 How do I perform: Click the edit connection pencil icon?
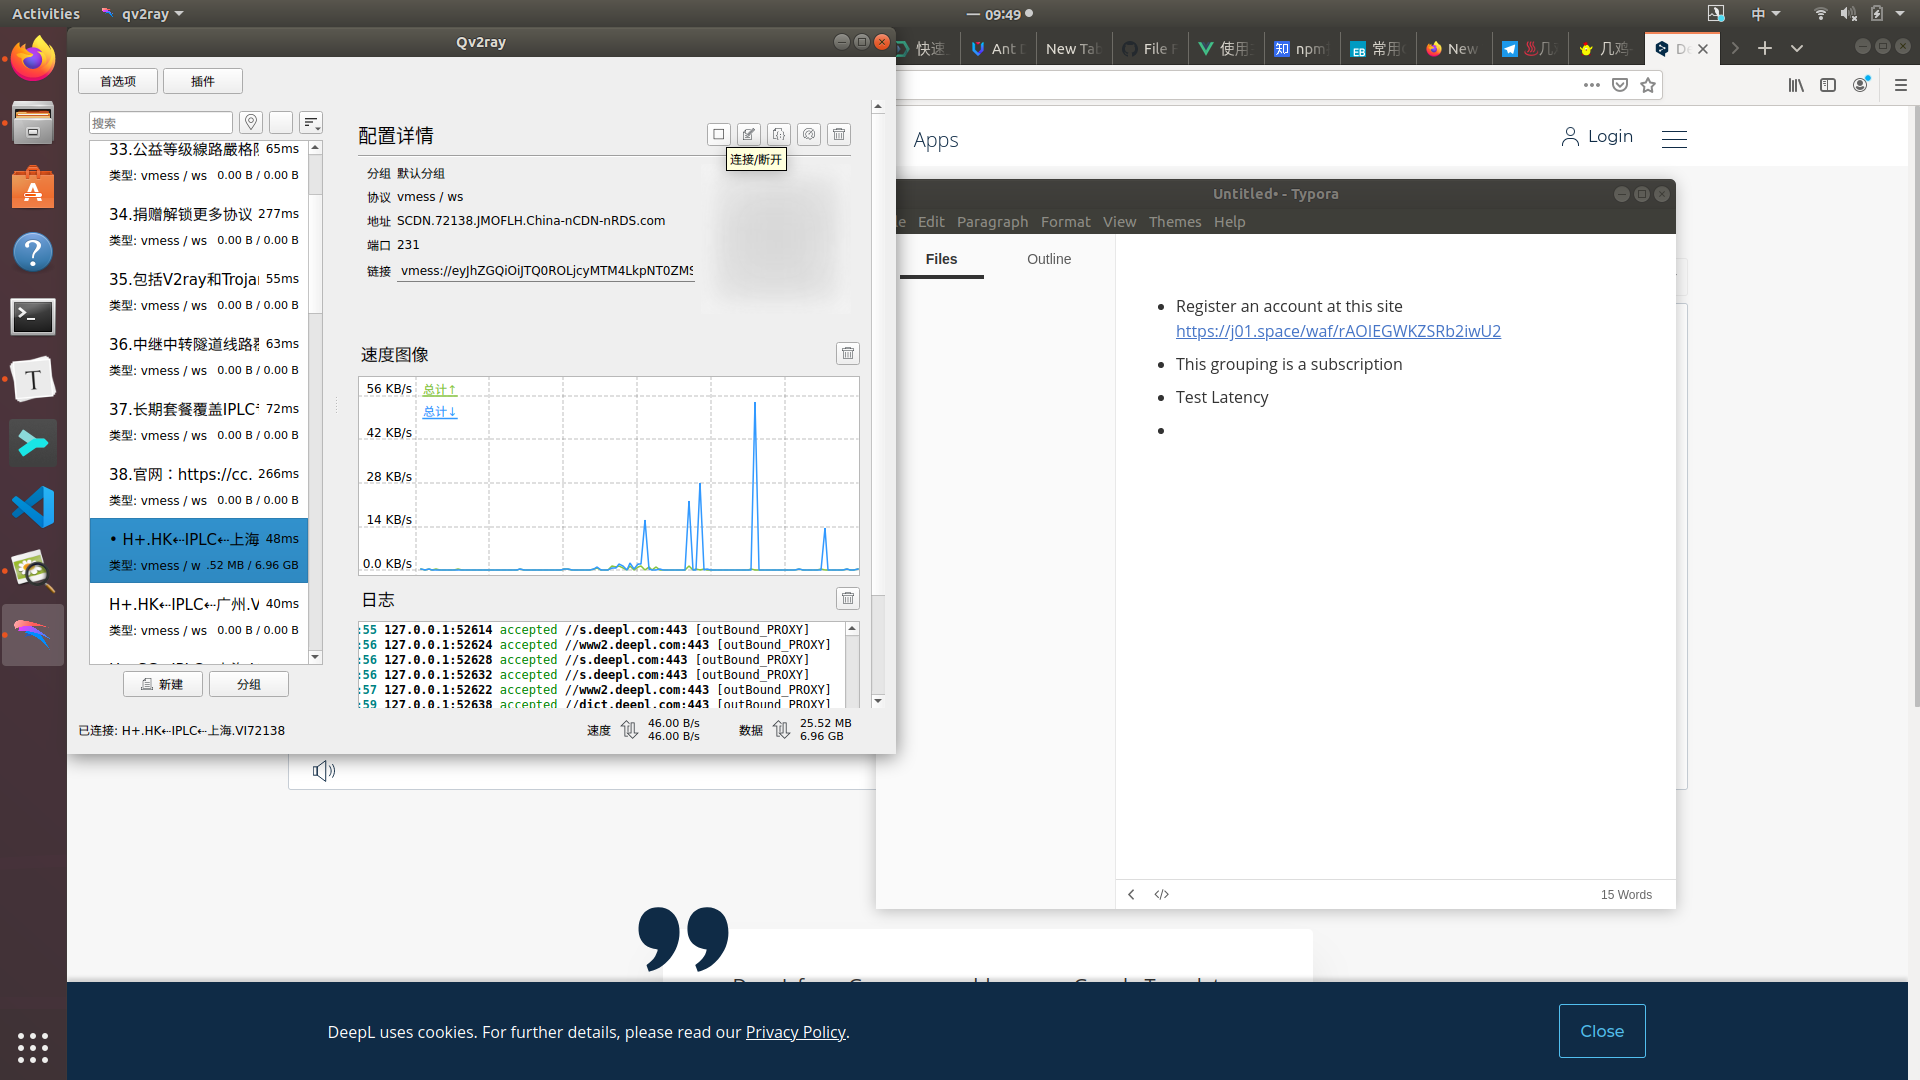[748, 134]
